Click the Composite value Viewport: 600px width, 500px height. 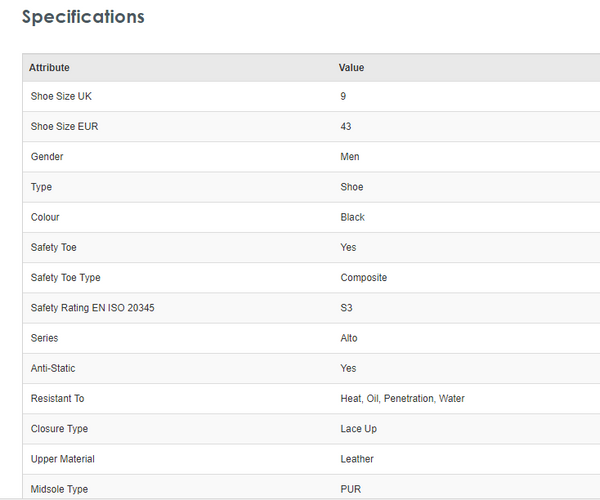pos(364,278)
